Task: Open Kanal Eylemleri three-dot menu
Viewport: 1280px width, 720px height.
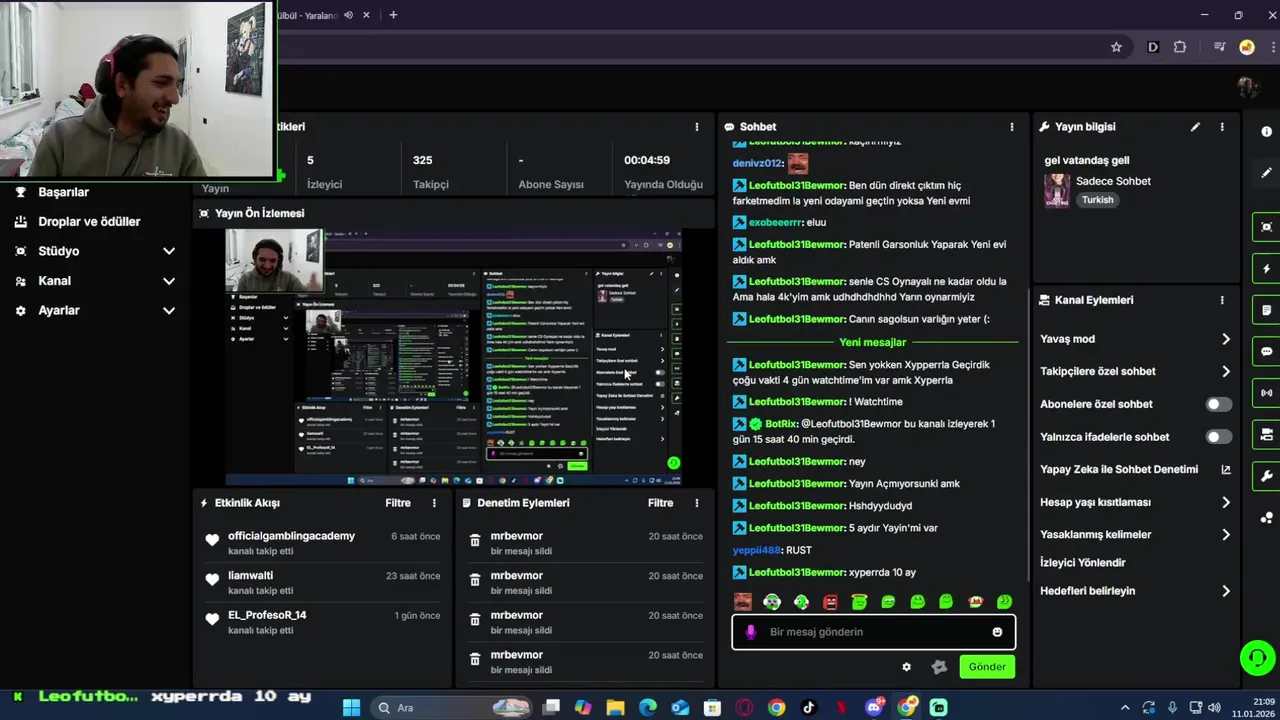Action: pyautogui.click(x=1222, y=300)
